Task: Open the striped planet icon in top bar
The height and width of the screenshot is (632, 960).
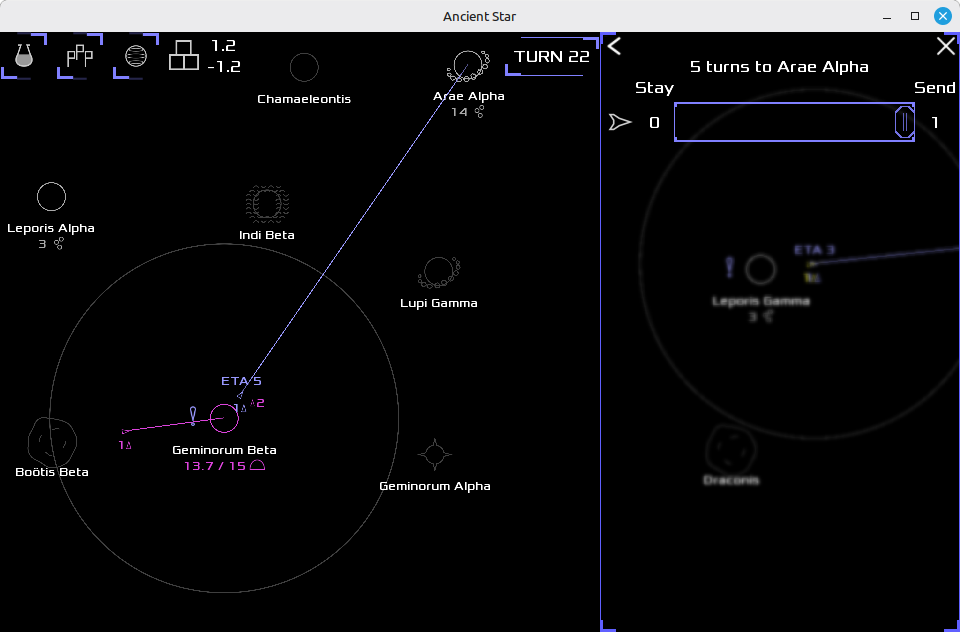Action: point(136,56)
